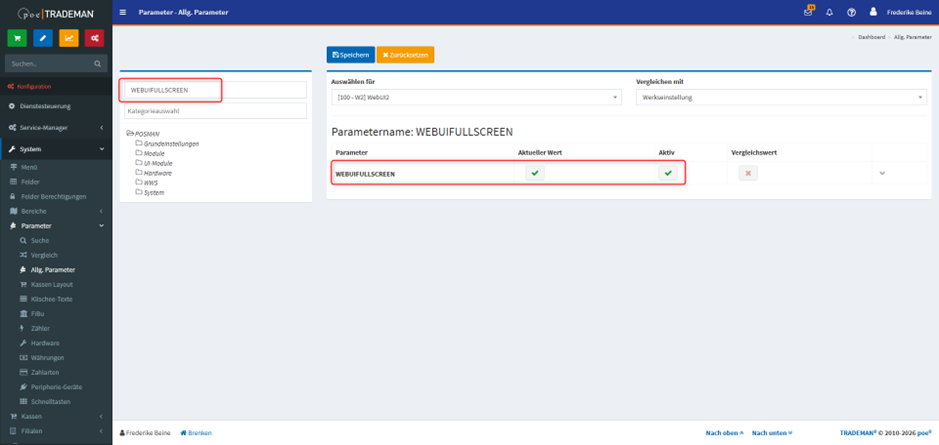This screenshot has height=445, width=939.
Task: Click the Brenken link in footer
Action: coord(196,432)
